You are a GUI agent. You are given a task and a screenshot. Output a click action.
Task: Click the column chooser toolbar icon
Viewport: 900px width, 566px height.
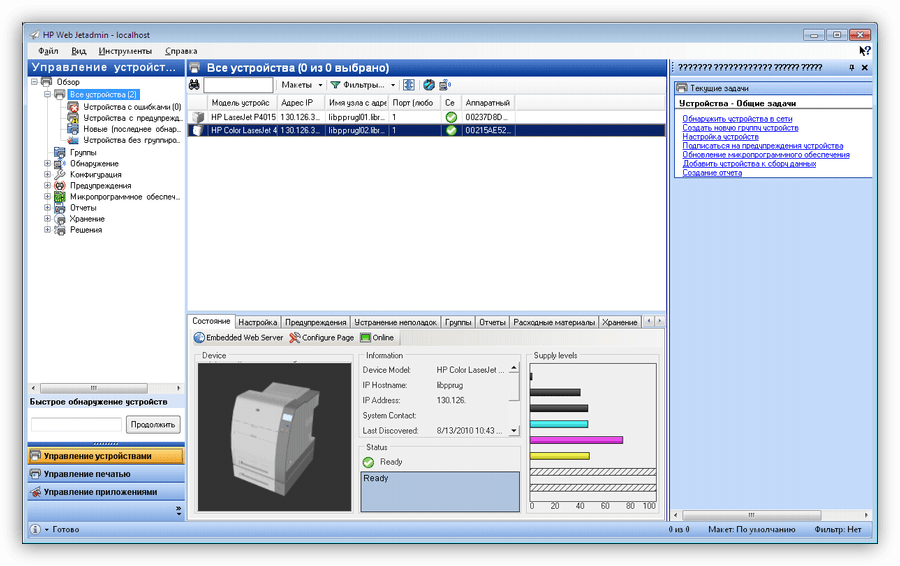pos(410,86)
